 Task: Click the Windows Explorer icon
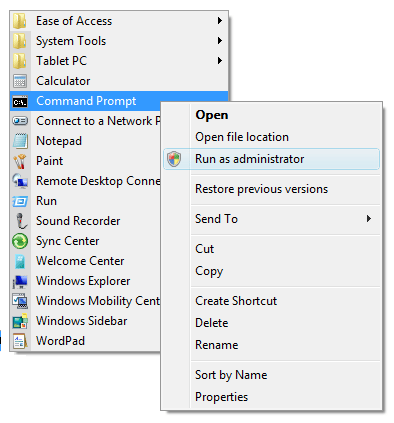[x=20, y=281]
